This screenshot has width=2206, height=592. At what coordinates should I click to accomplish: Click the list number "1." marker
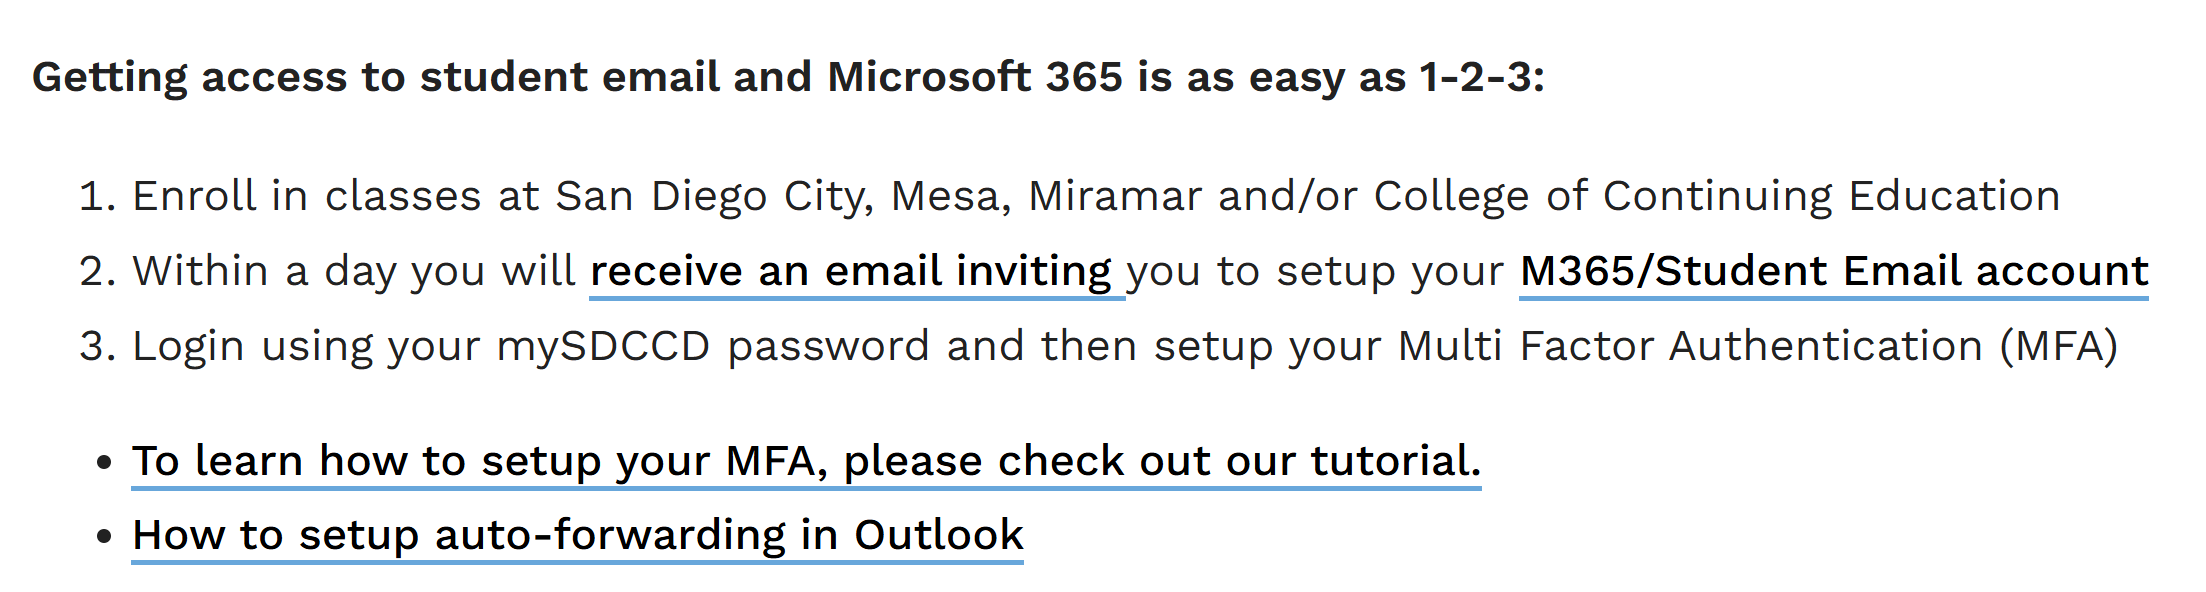tap(98, 196)
